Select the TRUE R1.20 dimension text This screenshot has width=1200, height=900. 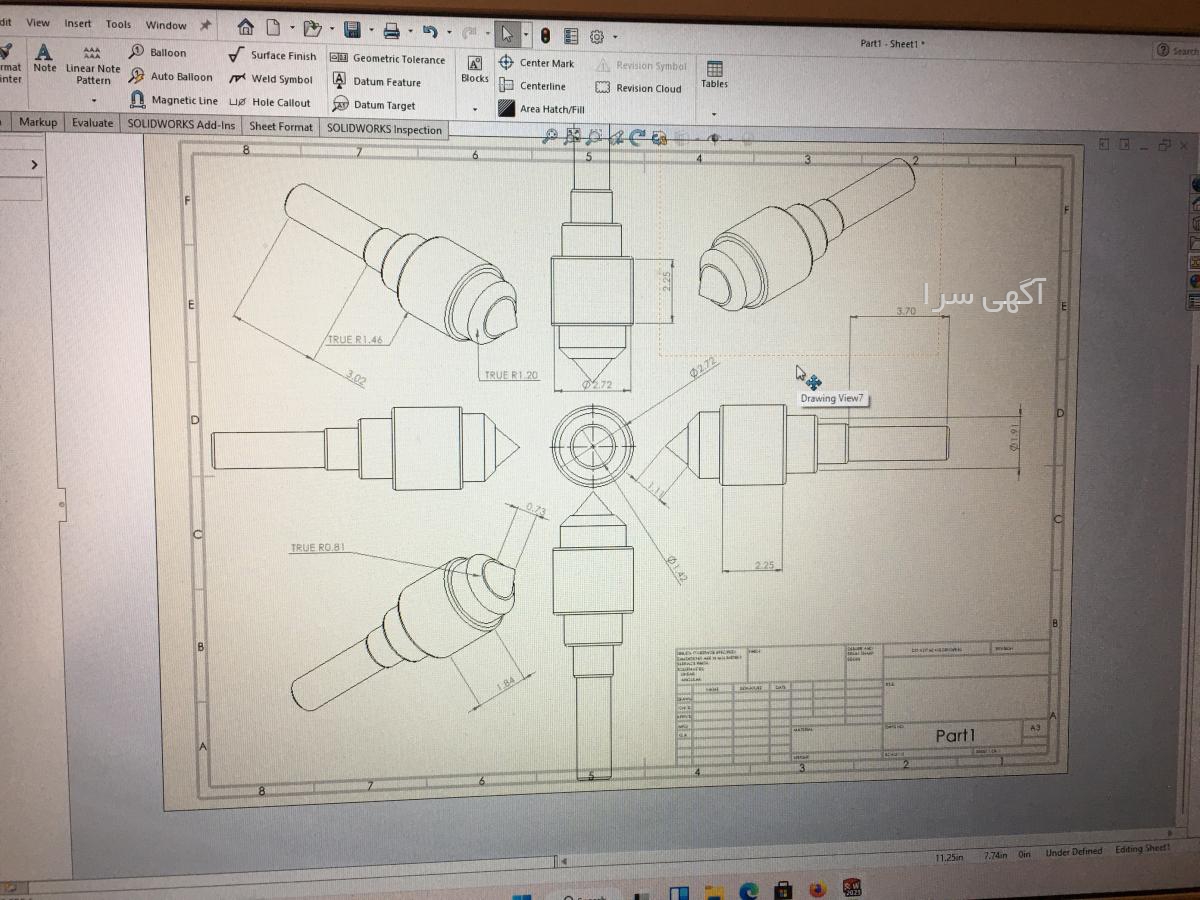(x=512, y=375)
